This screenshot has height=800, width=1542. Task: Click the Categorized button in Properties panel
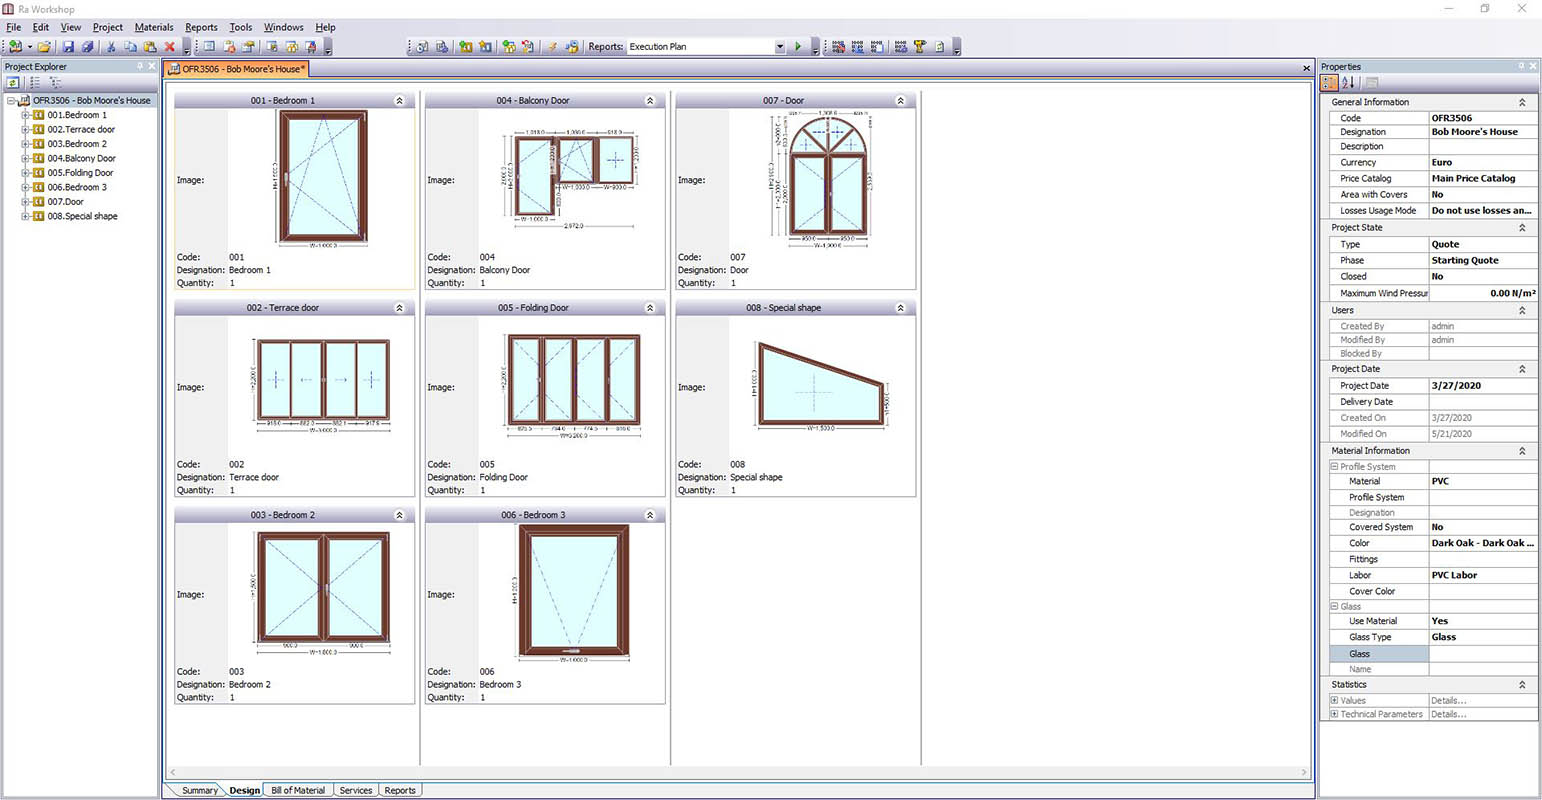coord(1330,83)
